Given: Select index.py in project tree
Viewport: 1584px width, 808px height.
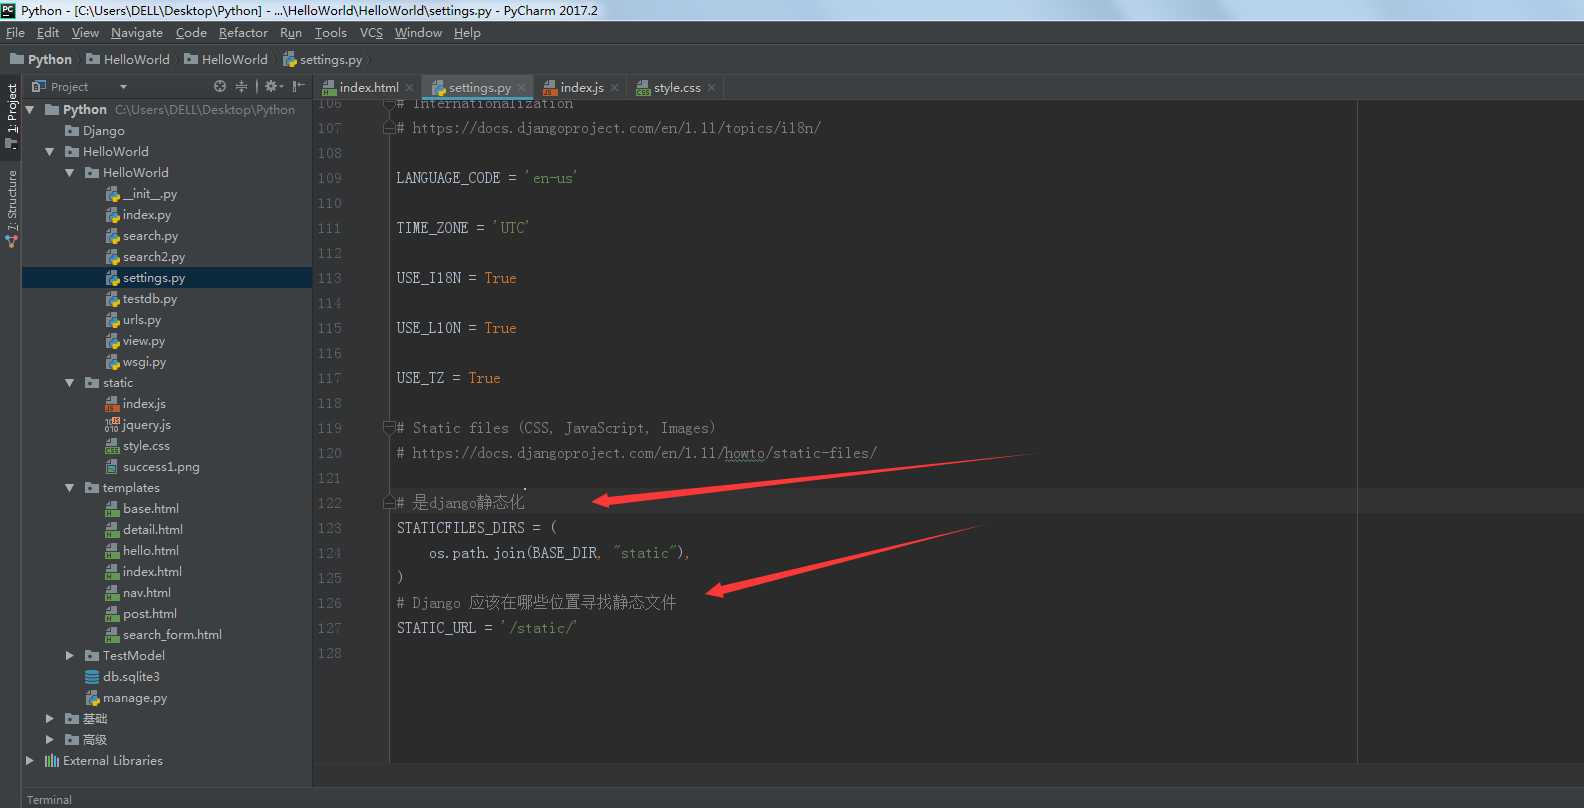Looking at the screenshot, I should pyautogui.click(x=138, y=215).
